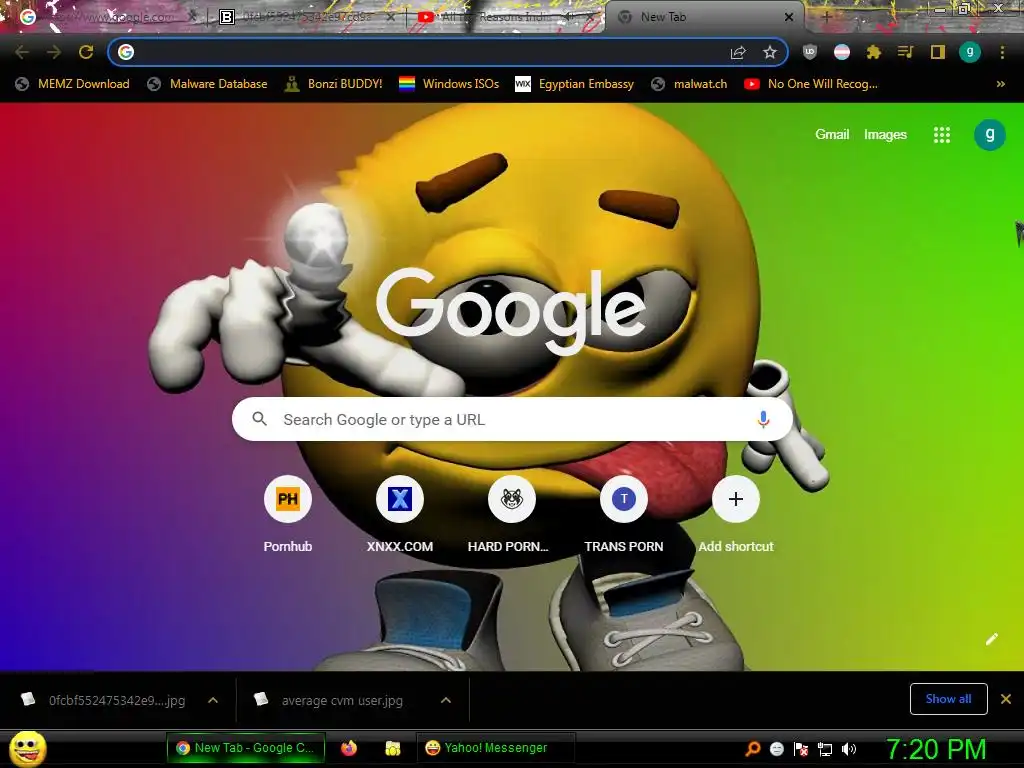Share this page from the address bar

click(738, 52)
